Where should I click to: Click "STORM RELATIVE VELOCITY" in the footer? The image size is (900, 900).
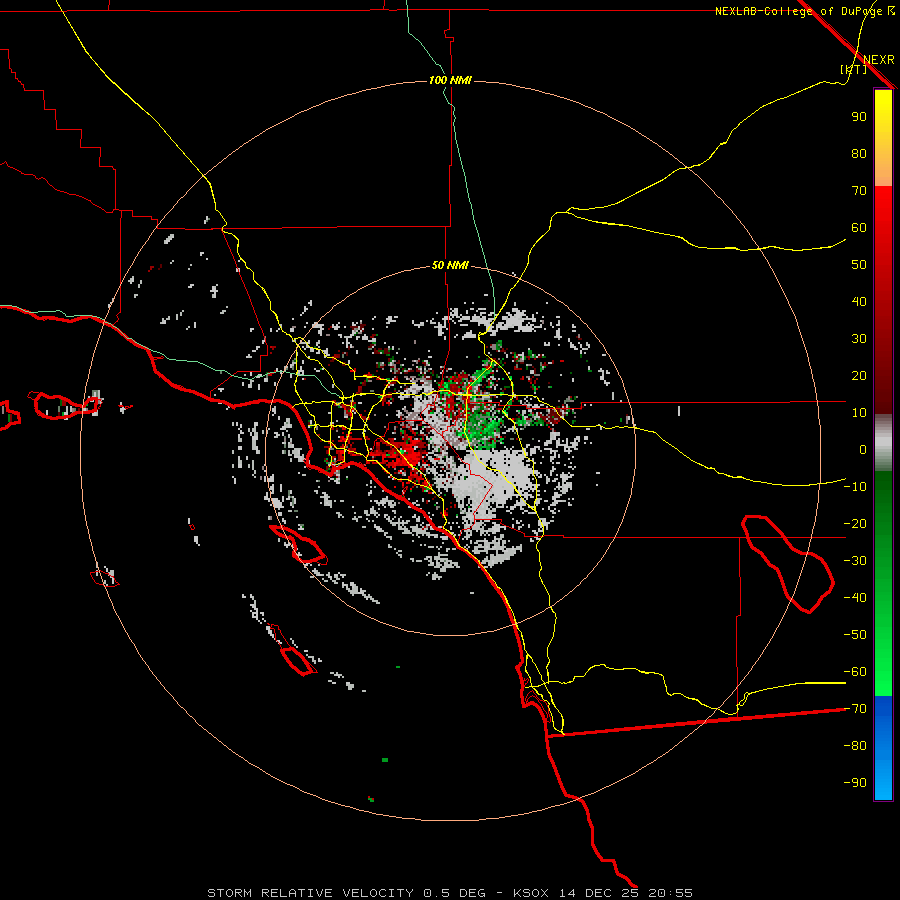tap(310, 893)
